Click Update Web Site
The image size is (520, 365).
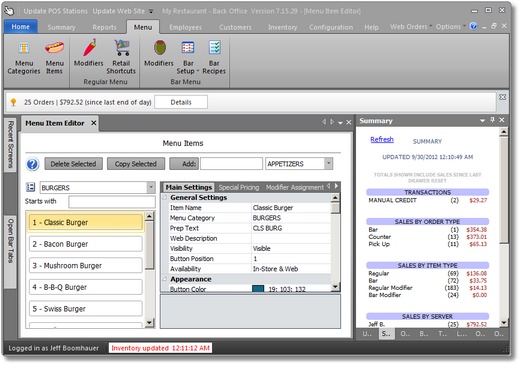click(119, 11)
